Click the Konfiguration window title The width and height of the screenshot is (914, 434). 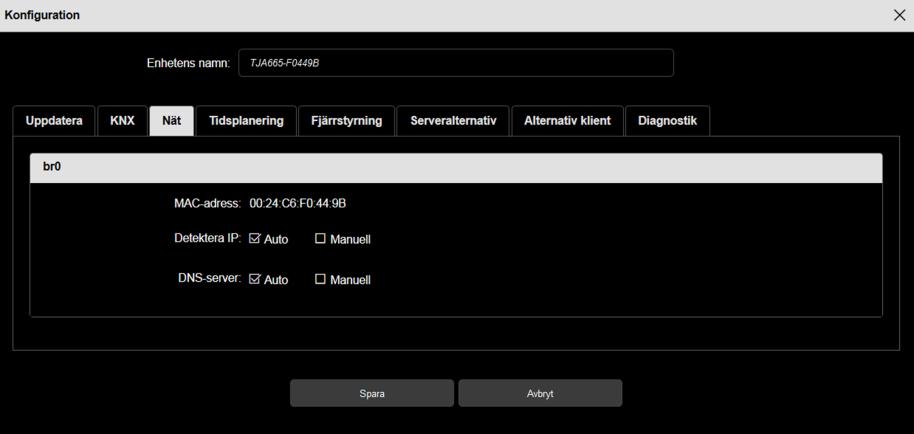point(42,15)
